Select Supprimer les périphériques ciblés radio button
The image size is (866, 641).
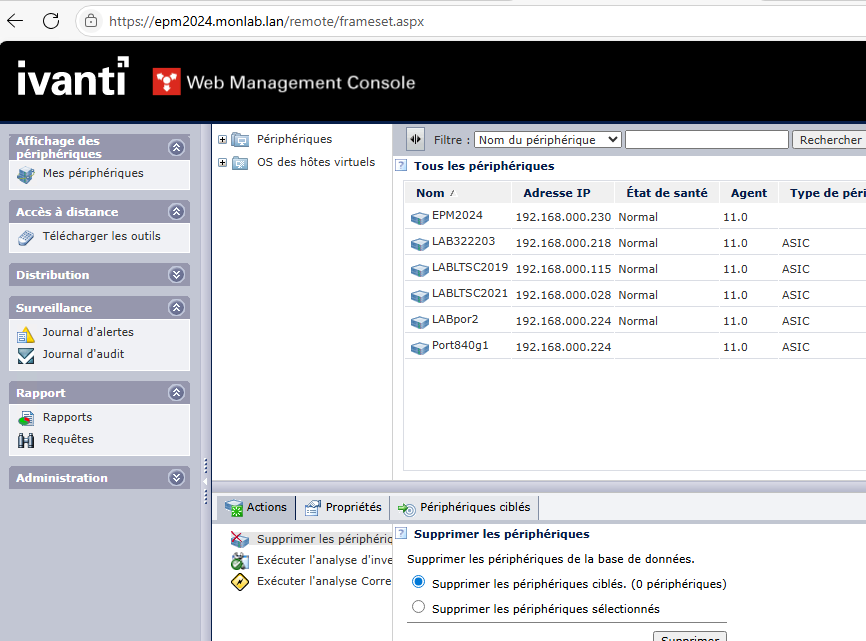tap(418, 583)
